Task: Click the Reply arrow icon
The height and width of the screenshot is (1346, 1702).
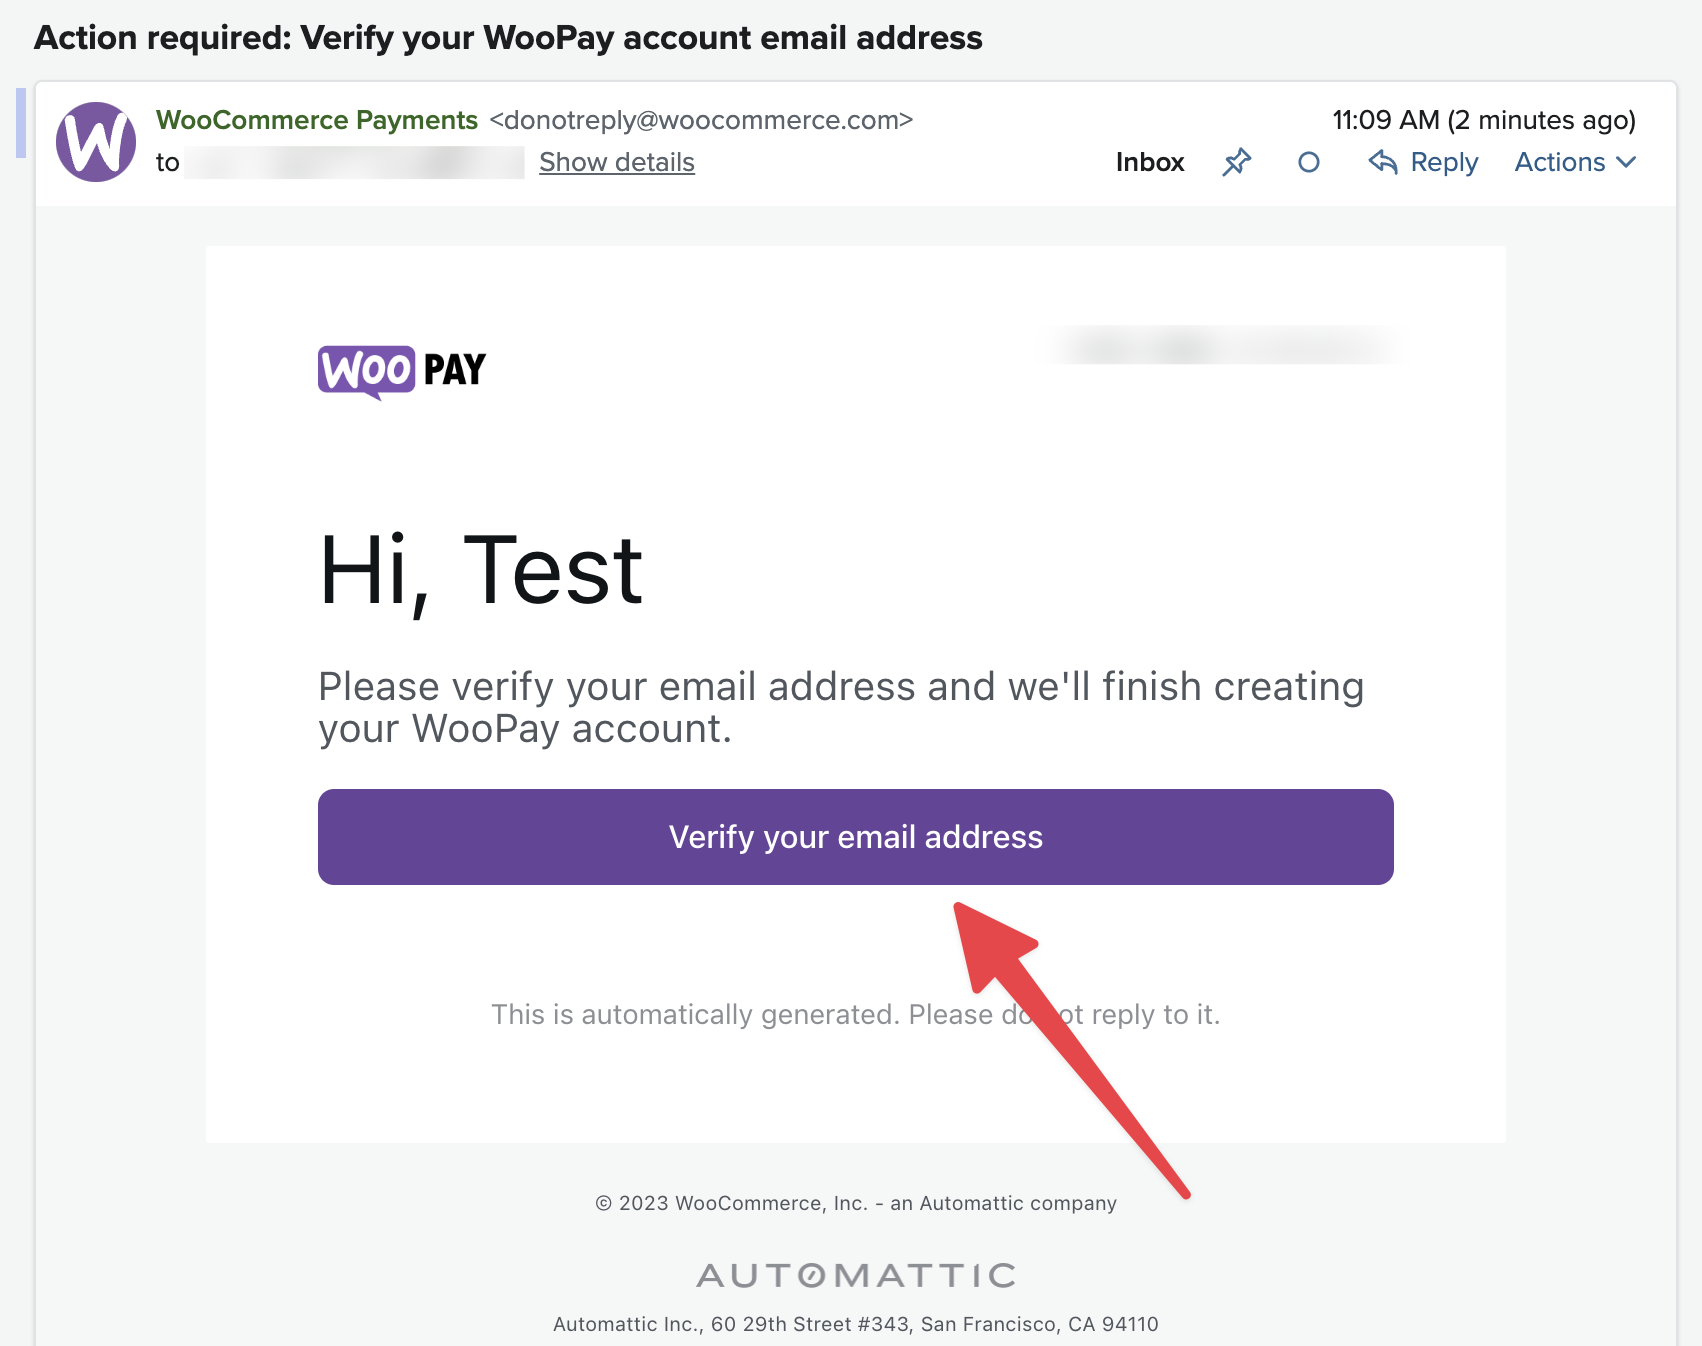Action: coord(1383,162)
